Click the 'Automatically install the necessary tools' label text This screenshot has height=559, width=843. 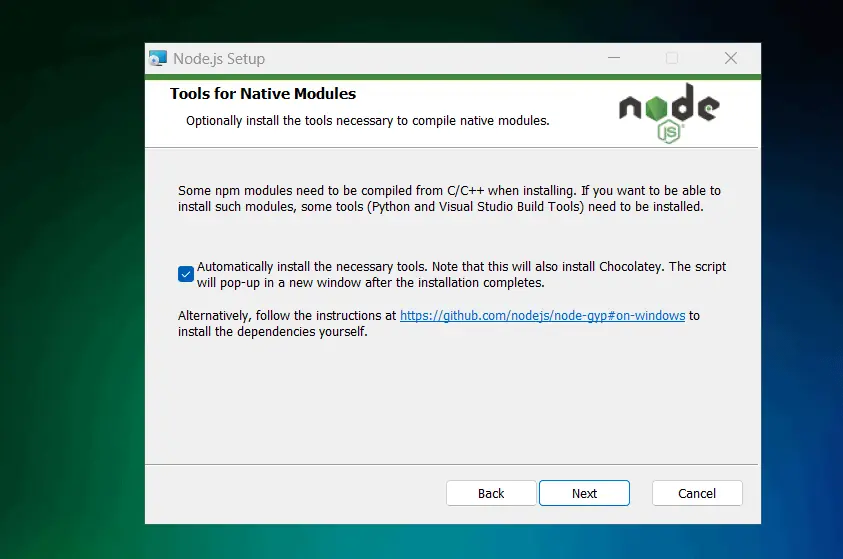[461, 275]
